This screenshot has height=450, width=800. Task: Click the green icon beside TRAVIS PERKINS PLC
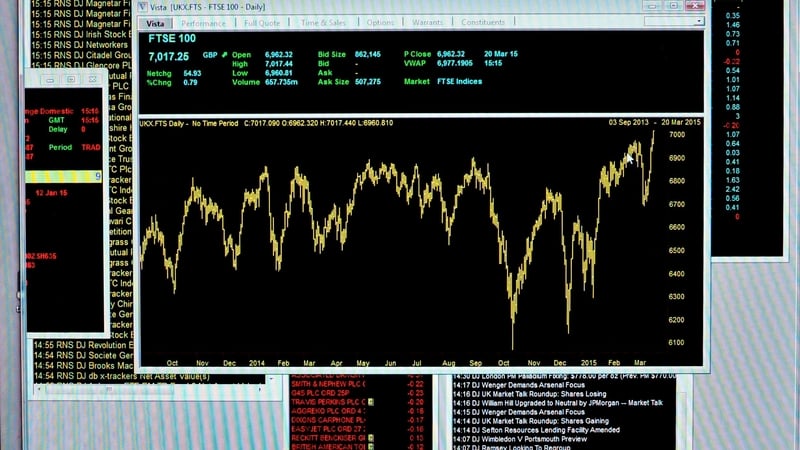371,402
